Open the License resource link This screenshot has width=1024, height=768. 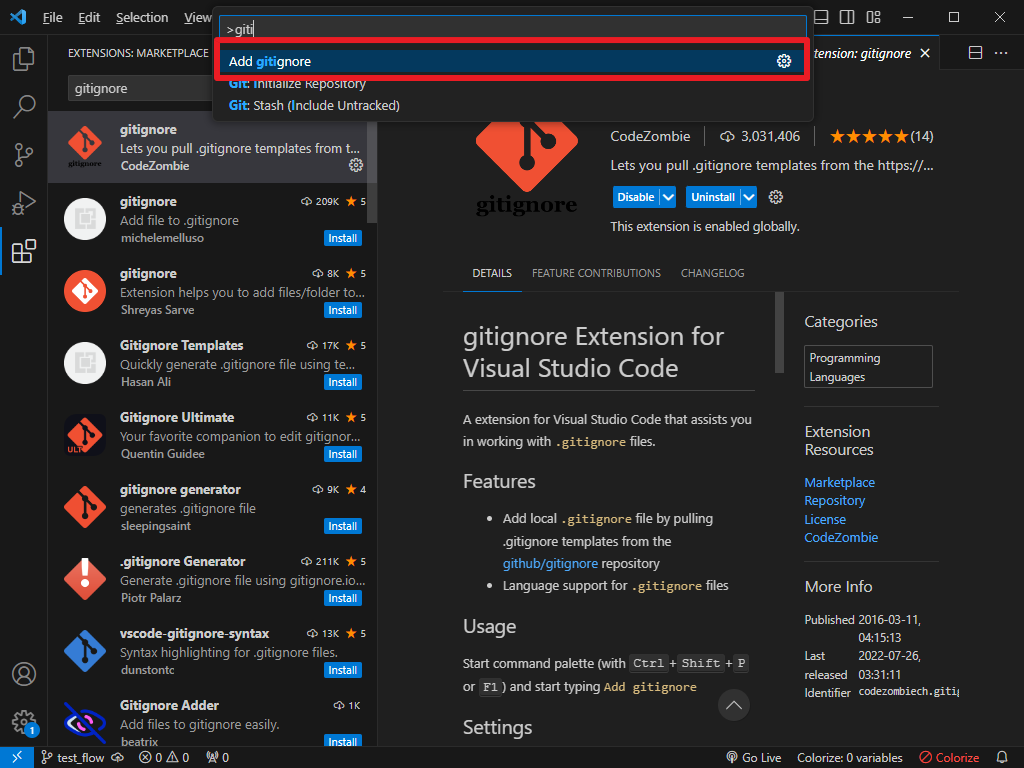(x=825, y=519)
